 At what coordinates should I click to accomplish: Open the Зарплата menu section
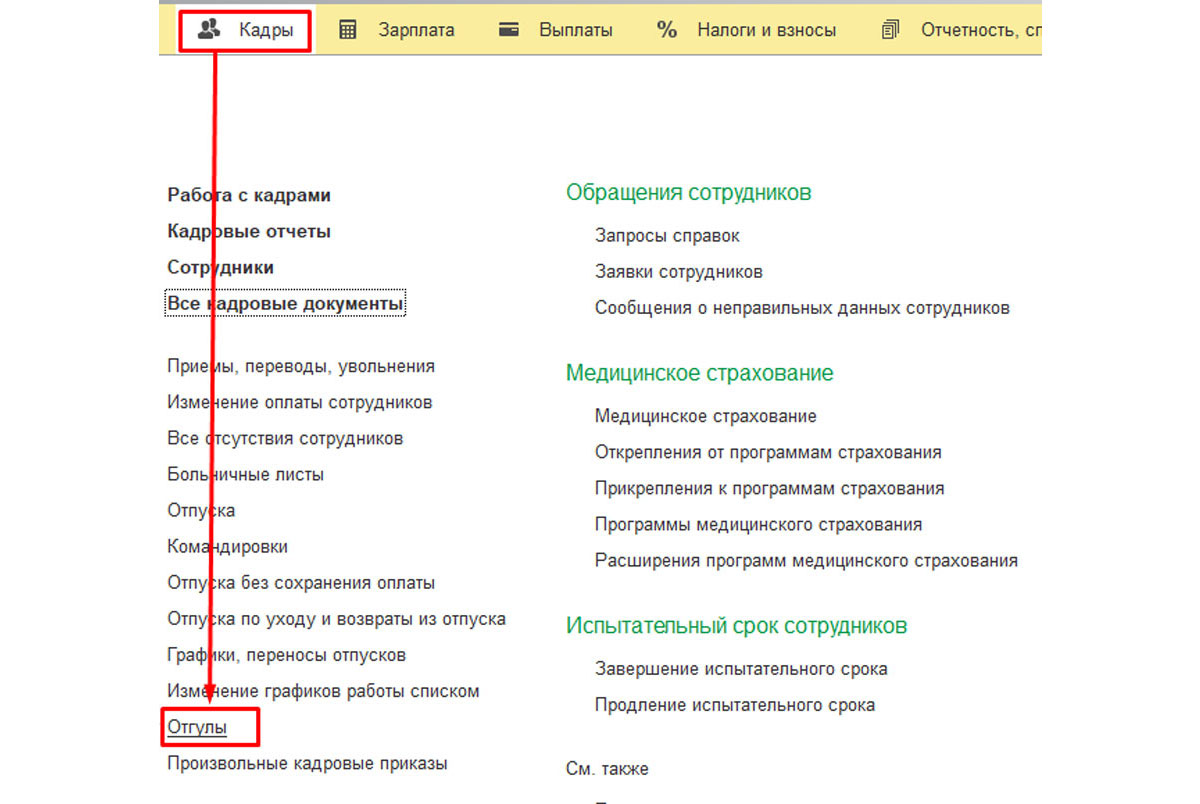[415, 30]
